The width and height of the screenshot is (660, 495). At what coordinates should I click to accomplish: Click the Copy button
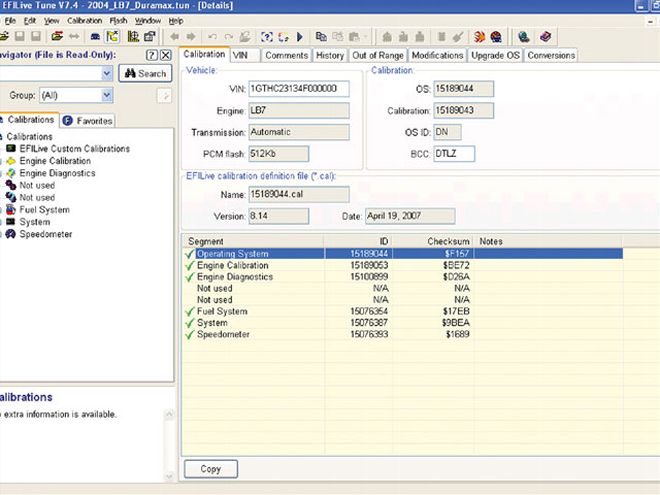pyautogui.click(x=210, y=469)
